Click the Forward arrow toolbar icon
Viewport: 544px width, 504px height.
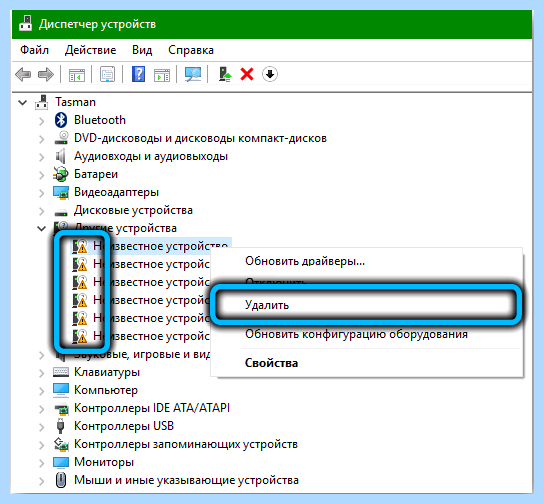click(46, 74)
